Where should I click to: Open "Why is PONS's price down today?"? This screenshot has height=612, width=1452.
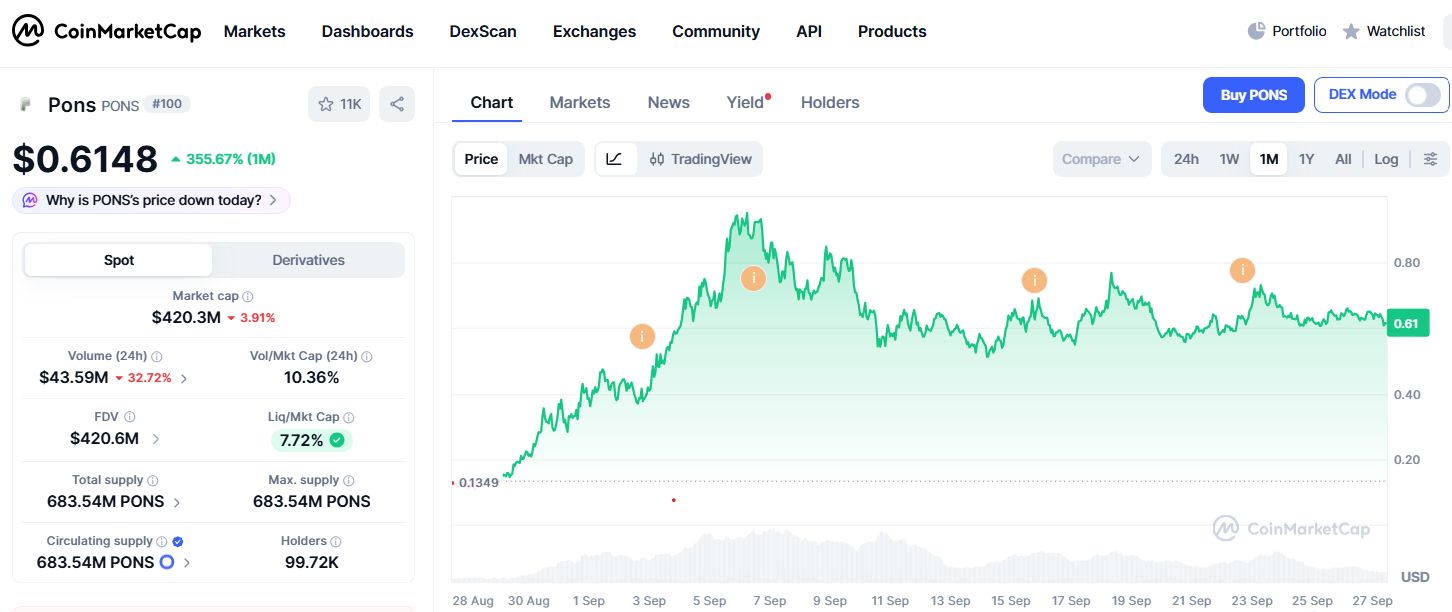151,200
